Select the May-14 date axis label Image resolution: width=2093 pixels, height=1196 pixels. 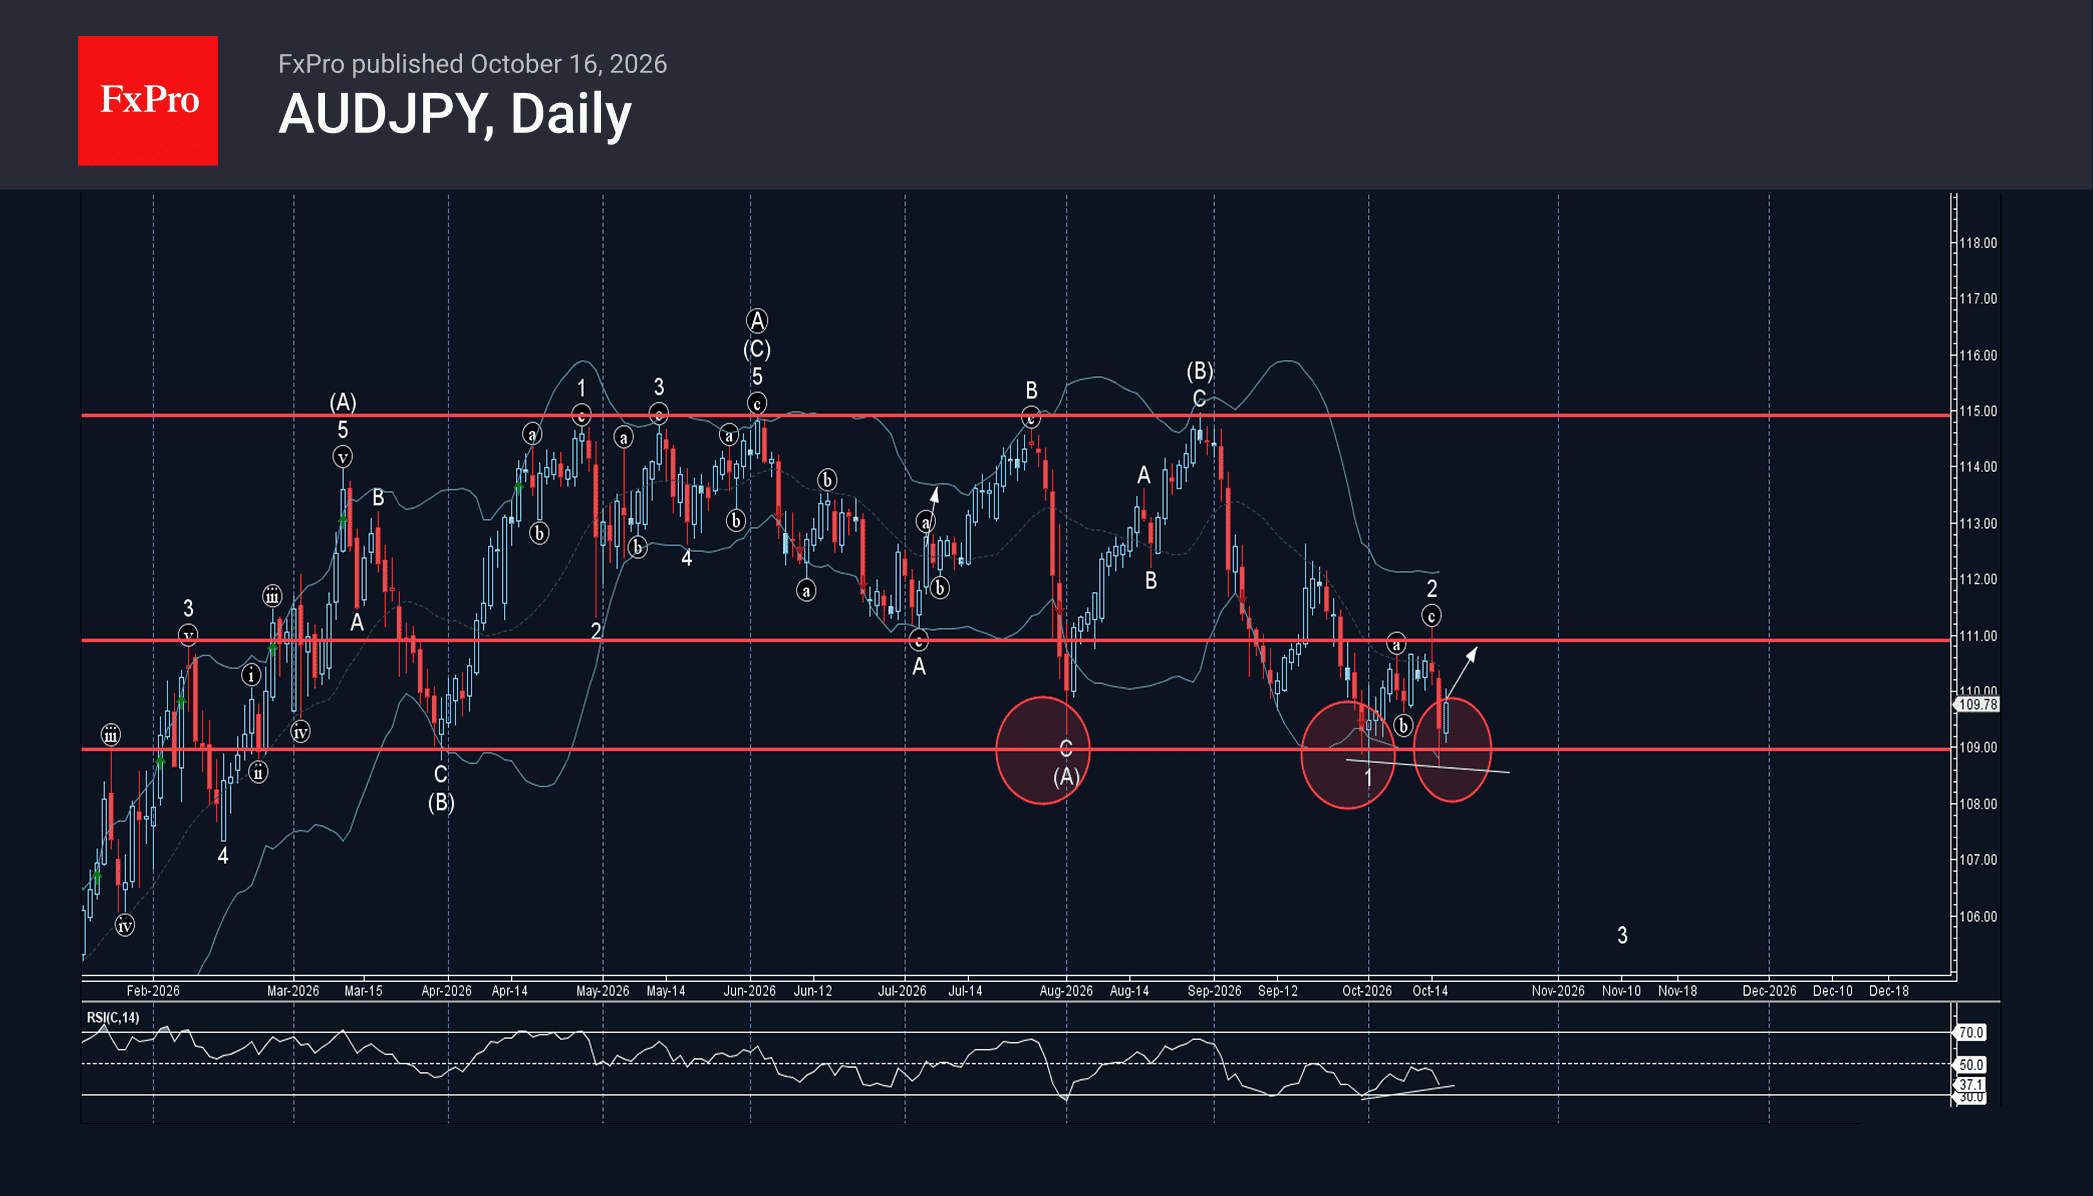(666, 991)
